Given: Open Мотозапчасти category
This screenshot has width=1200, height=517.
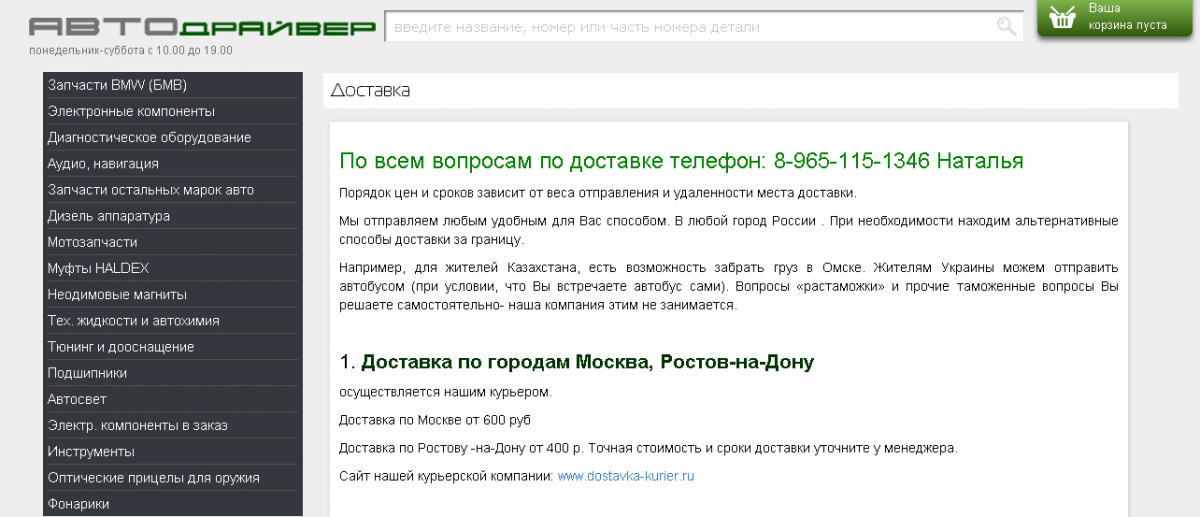Looking at the screenshot, I should [173, 242].
